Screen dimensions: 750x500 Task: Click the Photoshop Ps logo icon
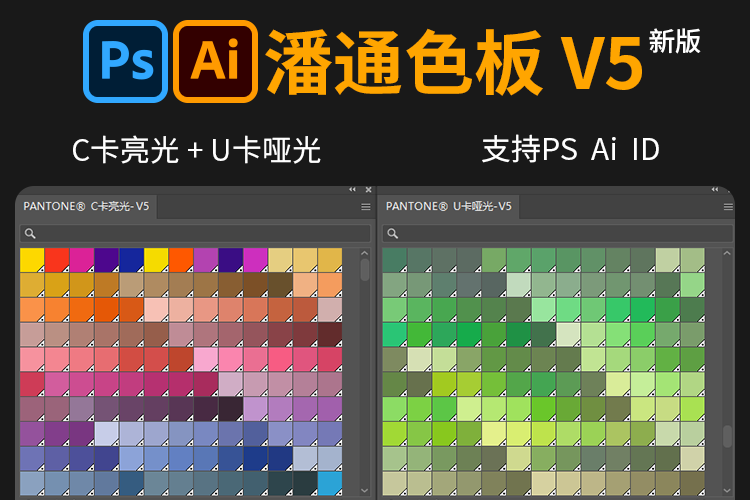click(125, 60)
